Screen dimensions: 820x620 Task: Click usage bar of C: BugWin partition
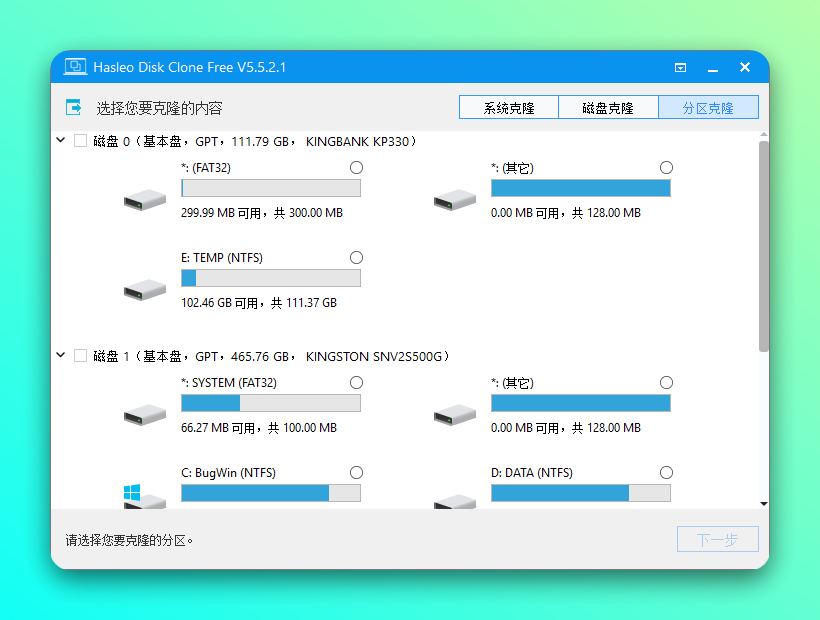(271, 493)
